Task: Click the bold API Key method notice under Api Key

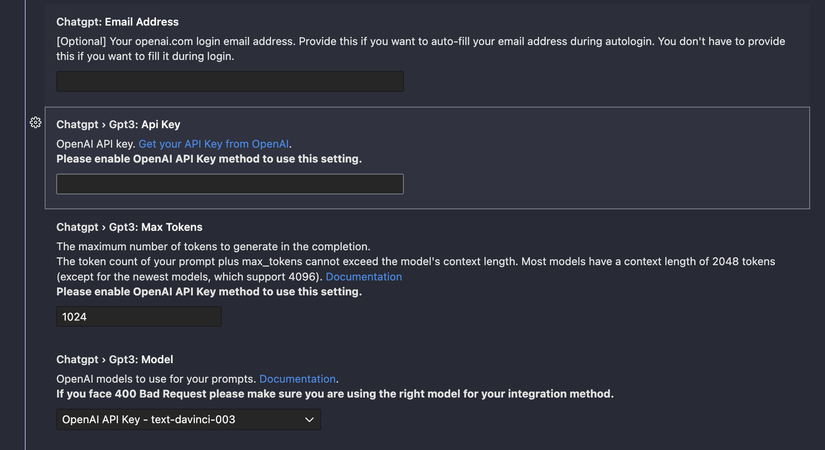Action: [x=209, y=159]
